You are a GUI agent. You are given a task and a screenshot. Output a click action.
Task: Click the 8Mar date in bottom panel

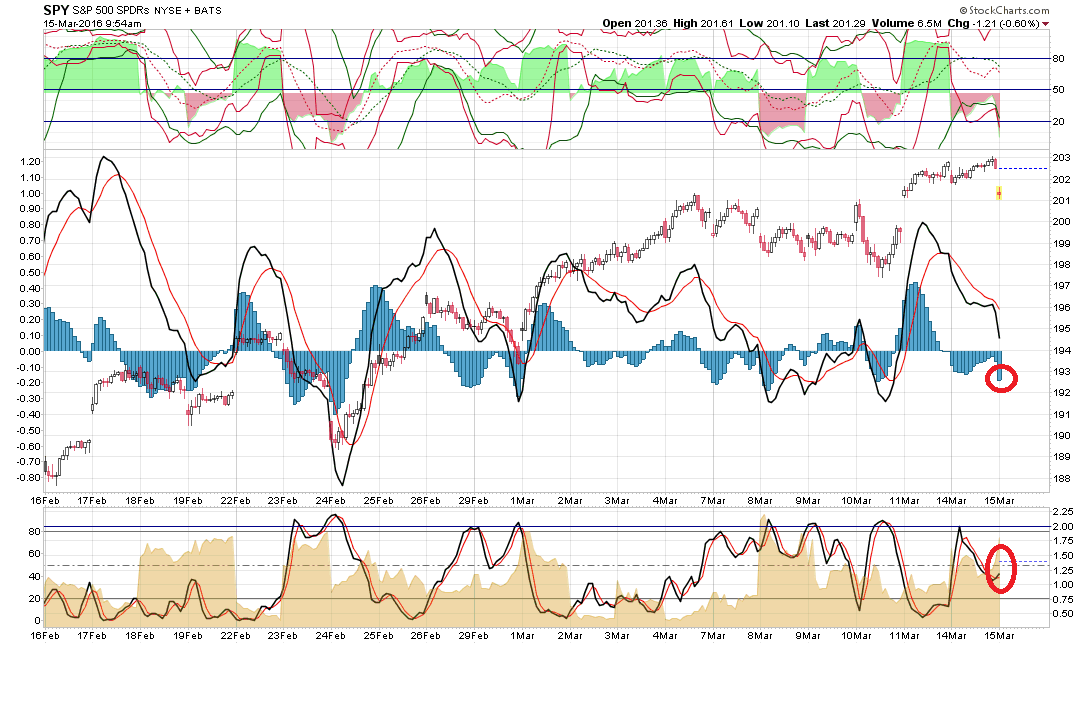point(760,635)
